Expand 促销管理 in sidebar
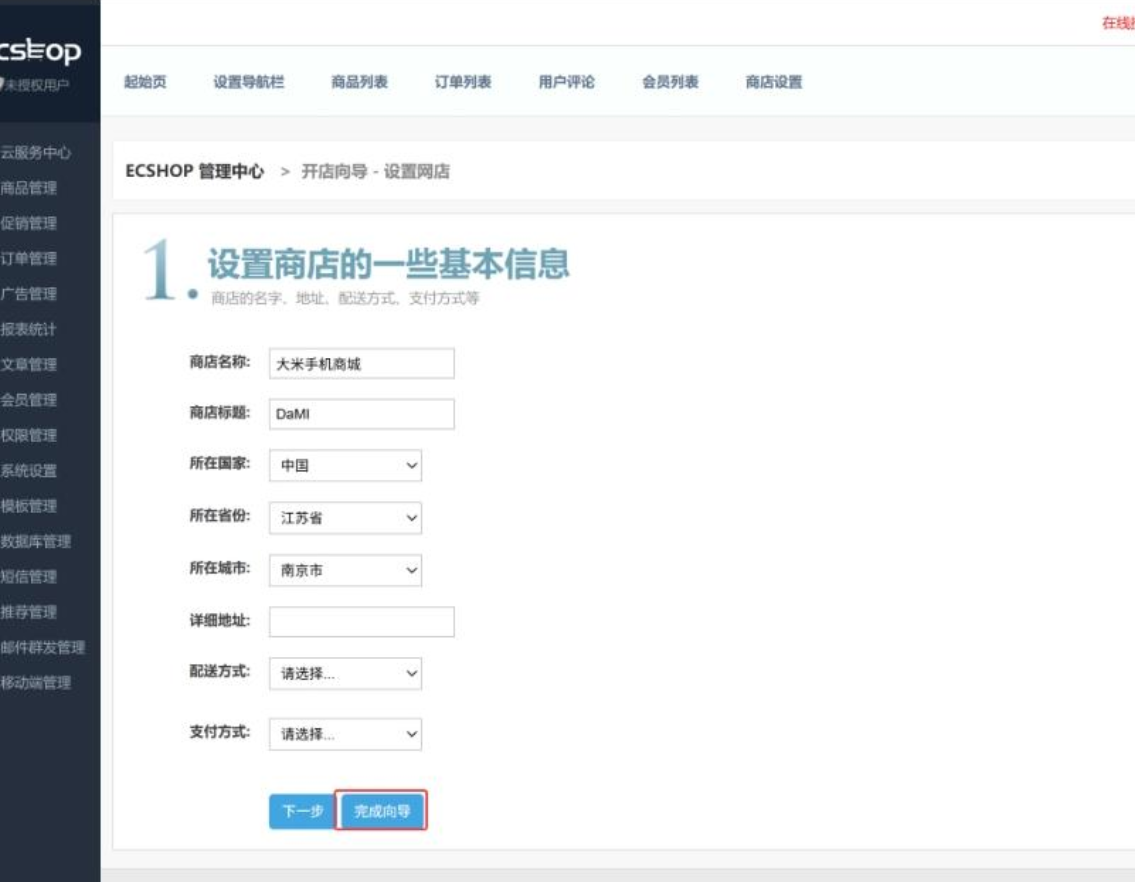 29,223
